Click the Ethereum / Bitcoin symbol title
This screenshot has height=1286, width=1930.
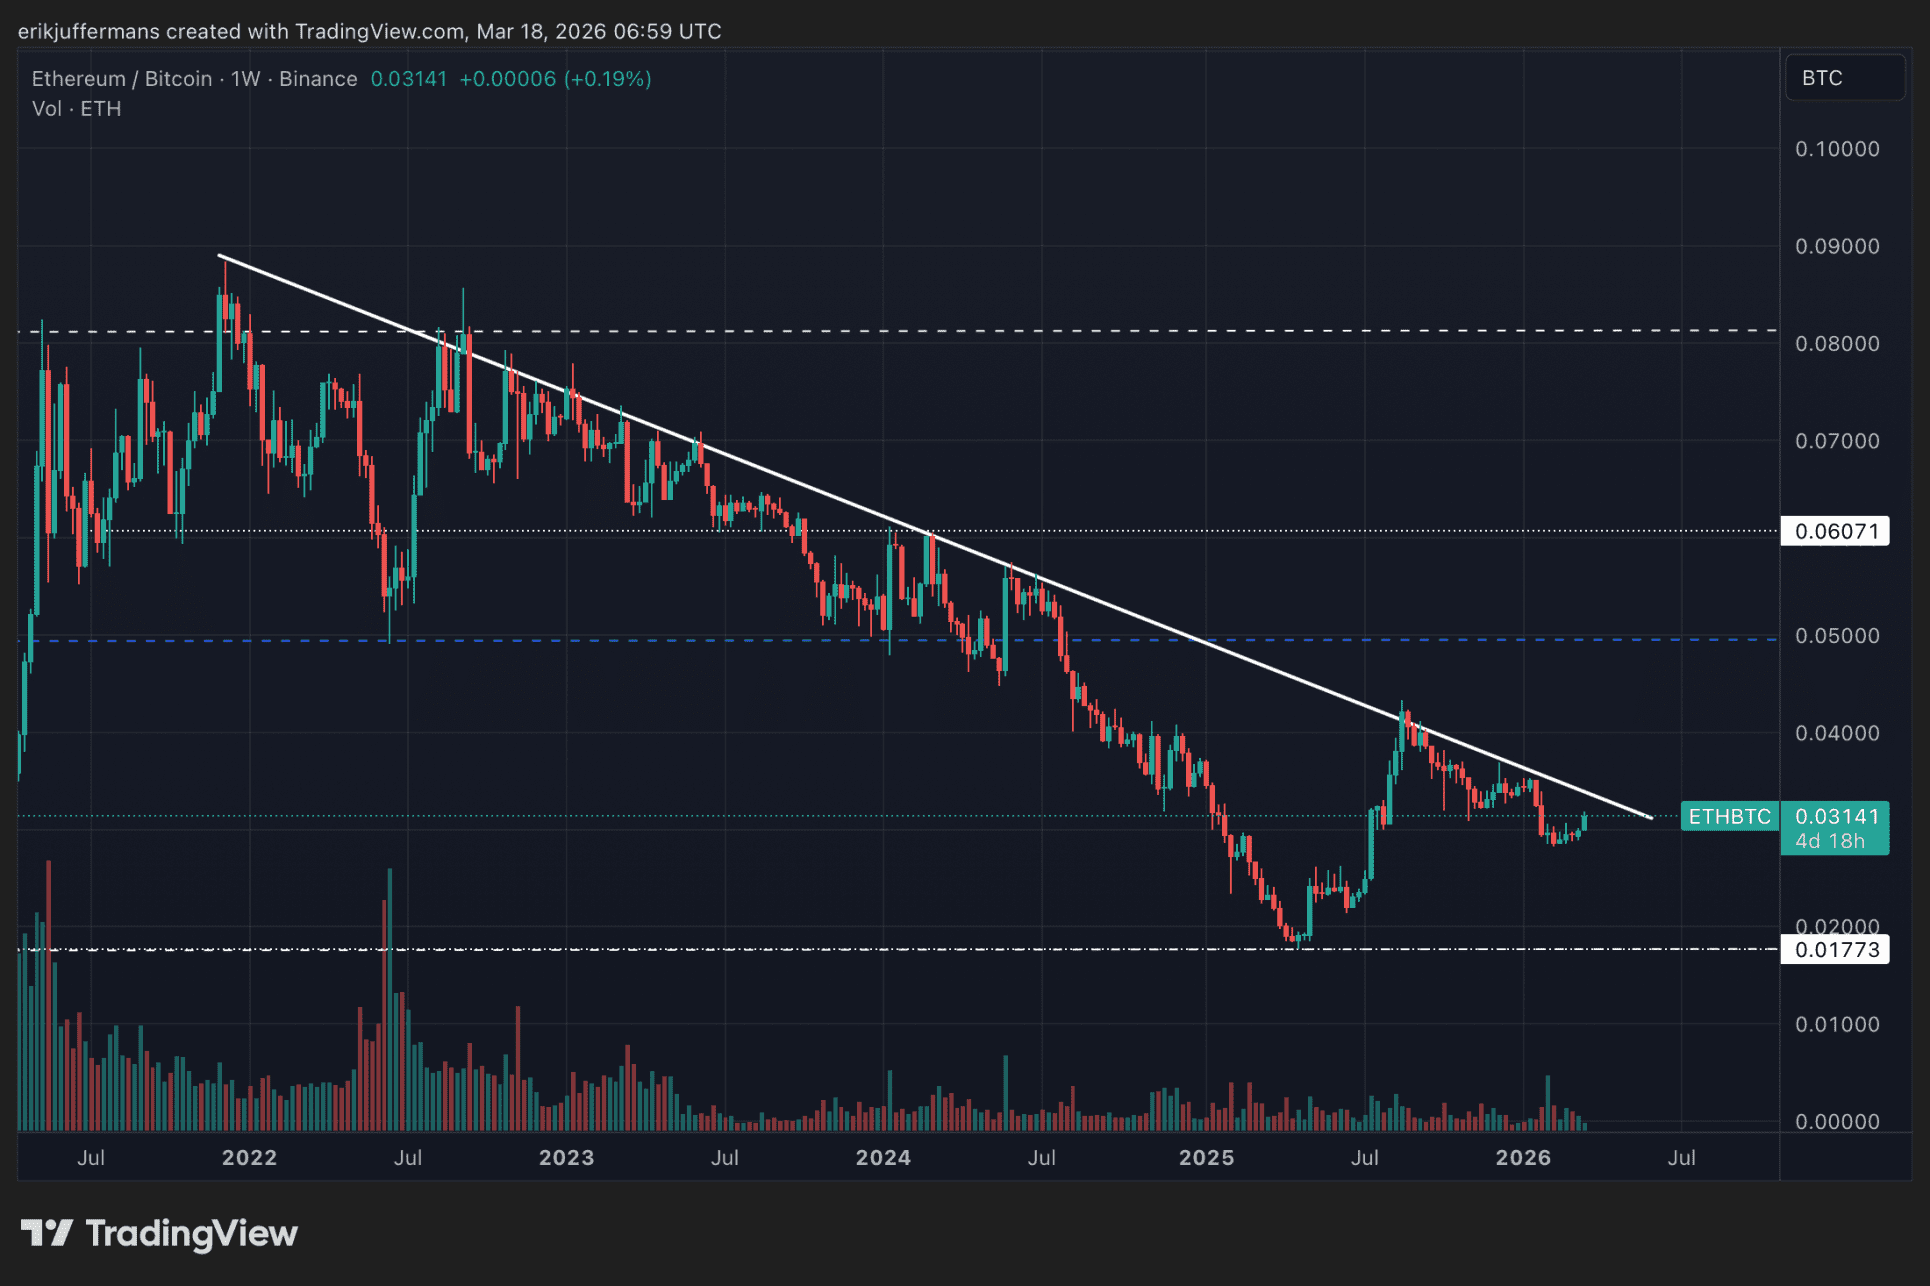pyautogui.click(x=121, y=79)
